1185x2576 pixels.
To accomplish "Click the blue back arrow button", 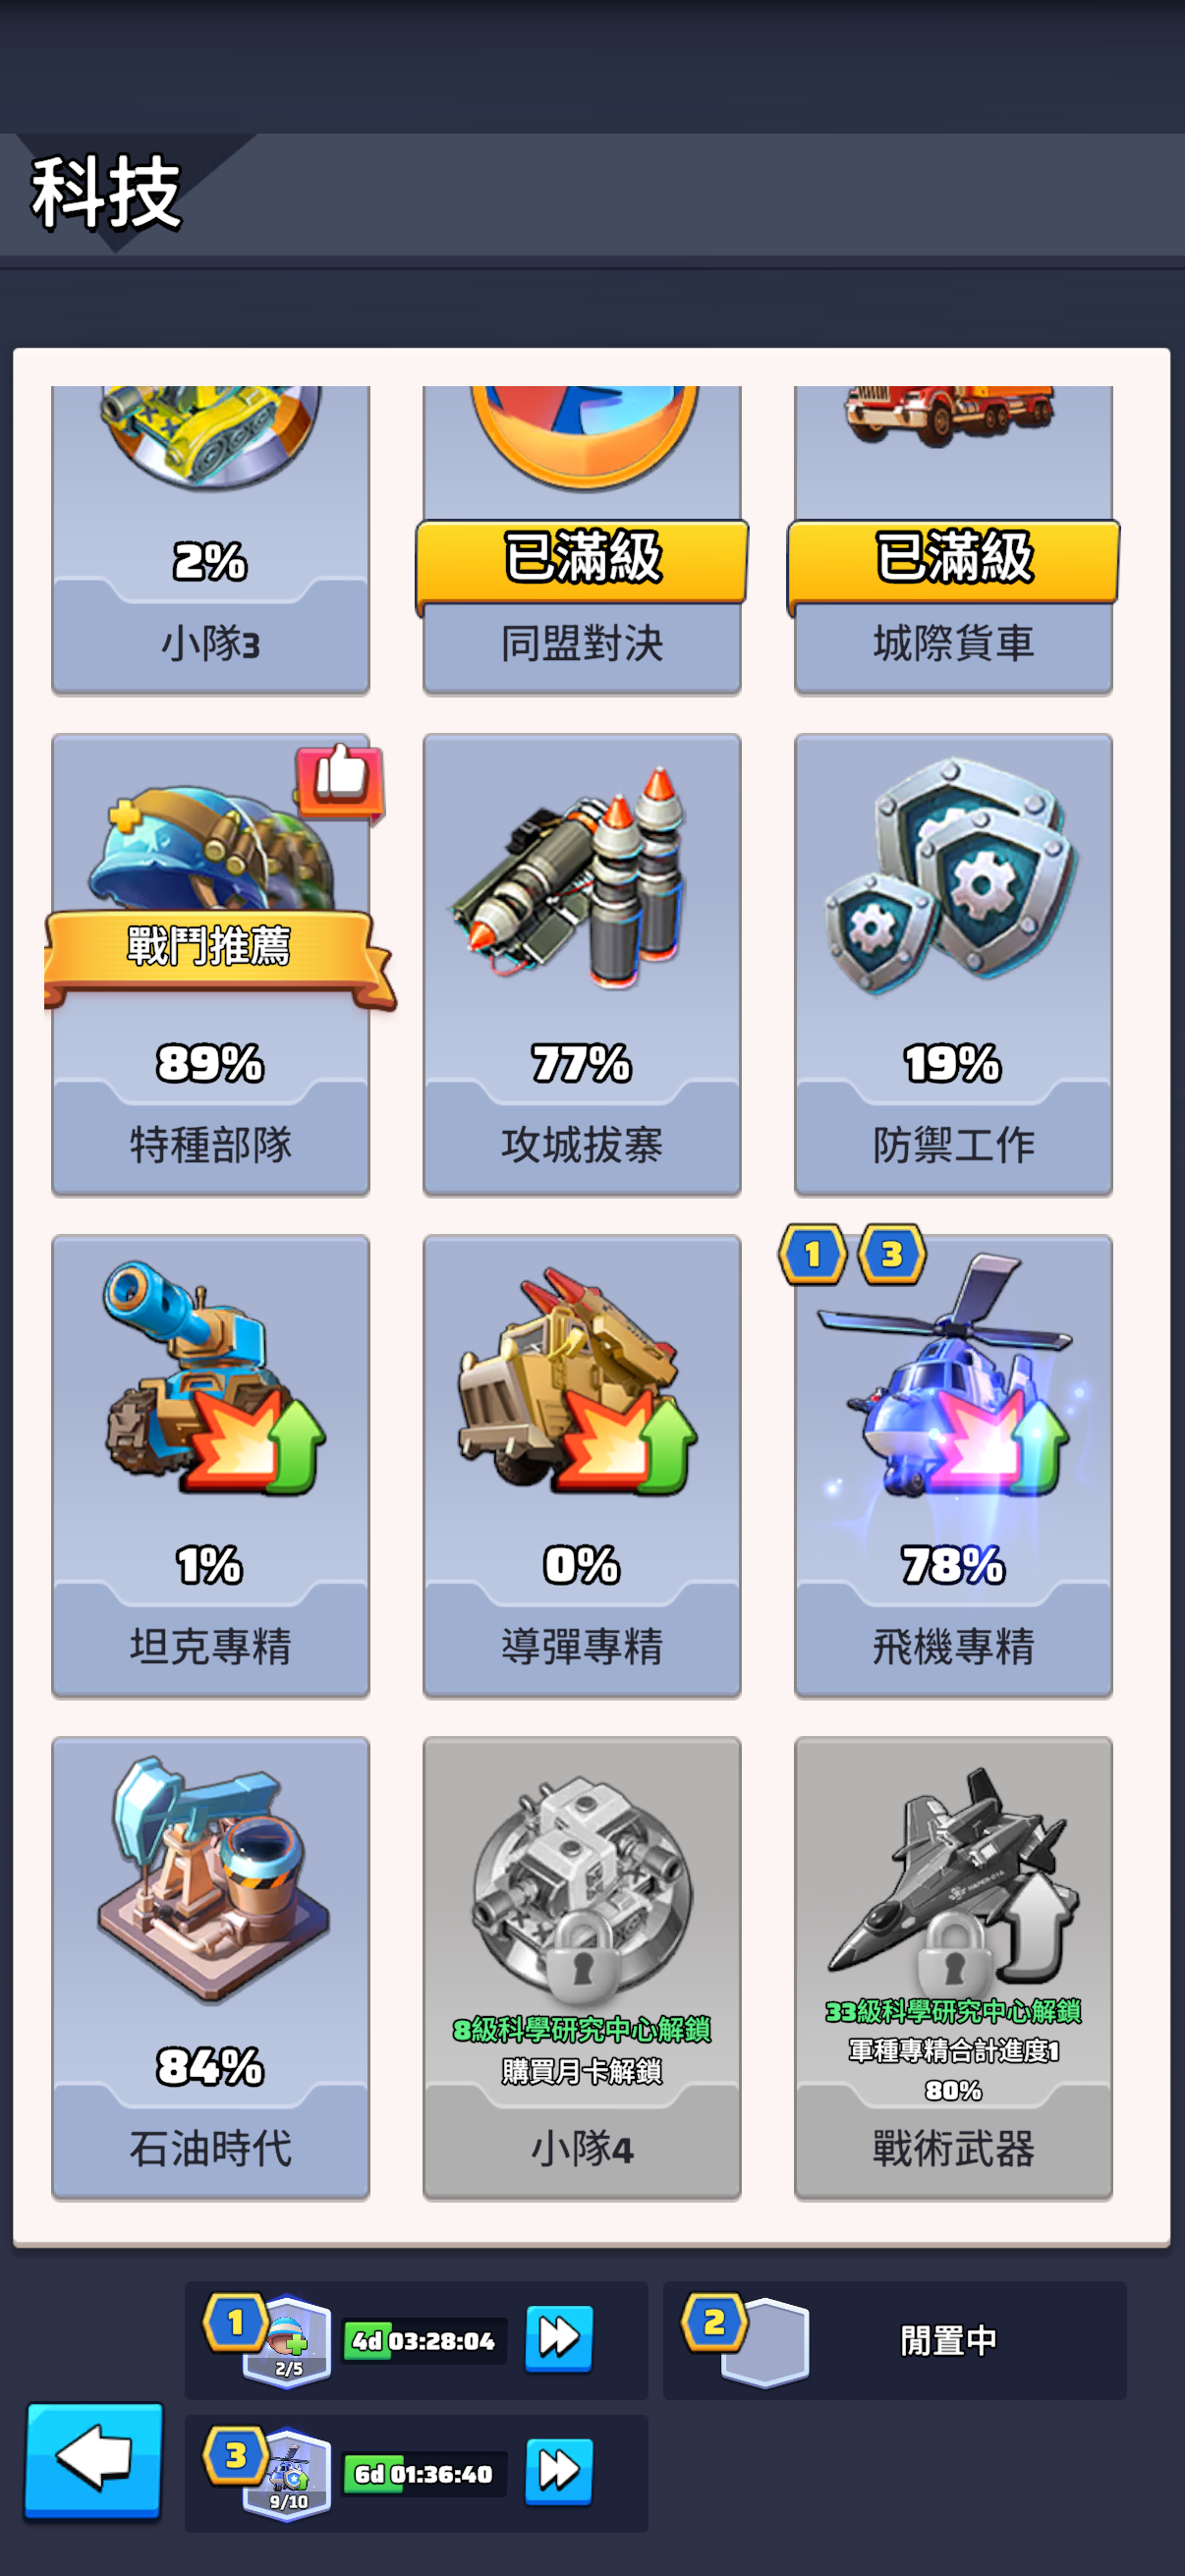I will coord(94,2459).
